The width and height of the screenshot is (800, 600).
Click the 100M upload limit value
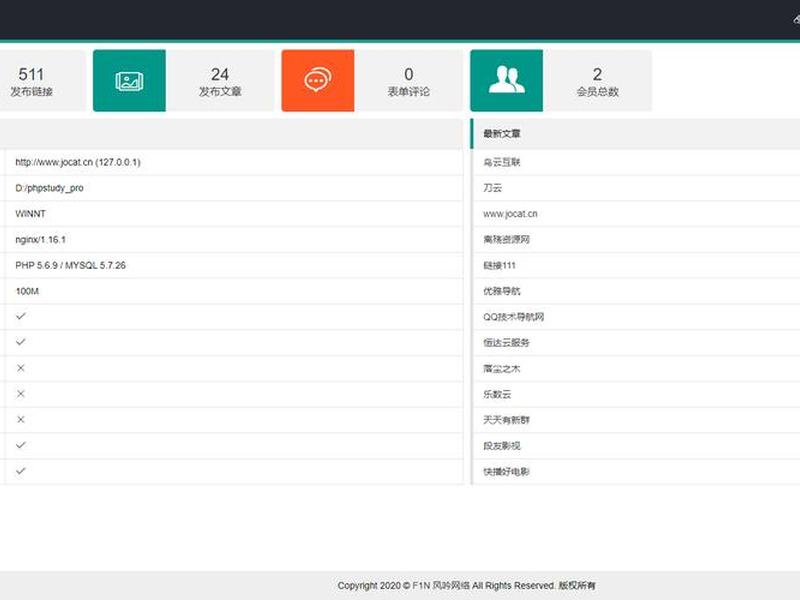[27, 291]
